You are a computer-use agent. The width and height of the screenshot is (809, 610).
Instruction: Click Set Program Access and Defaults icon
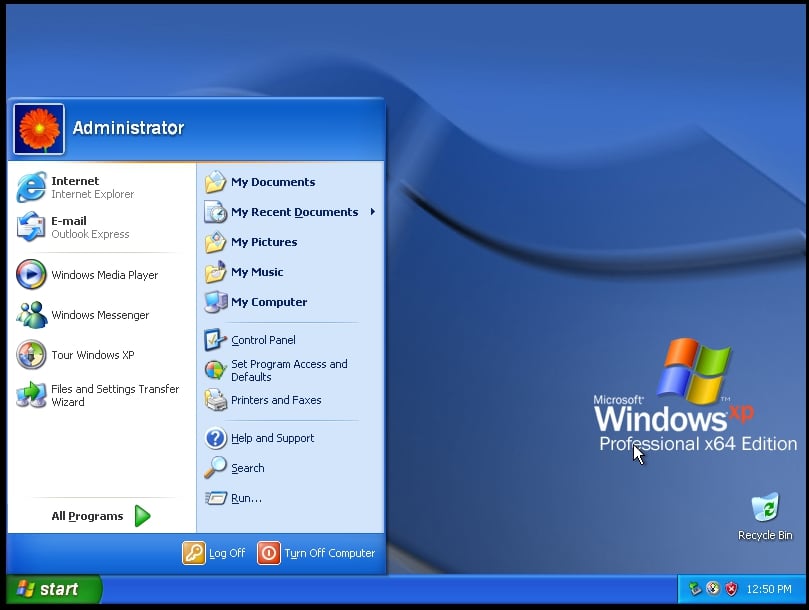coord(216,370)
